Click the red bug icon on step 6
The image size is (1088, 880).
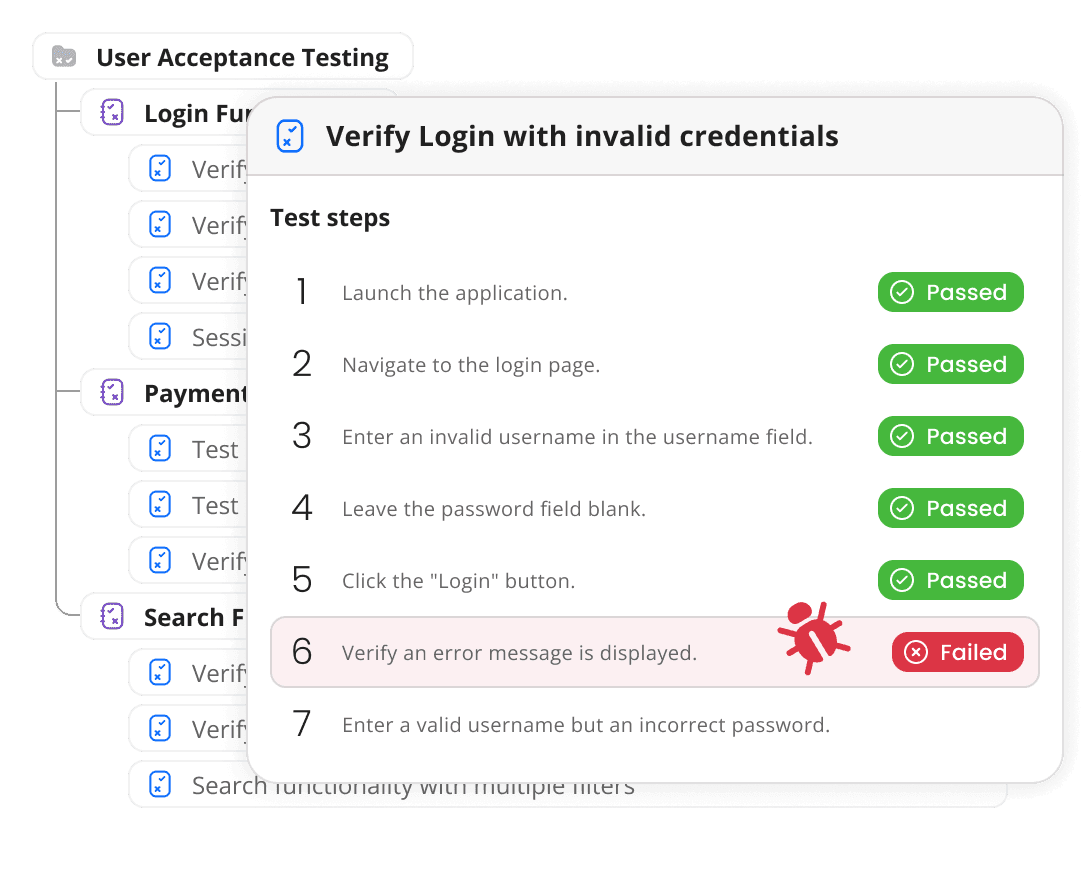[814, 637]
